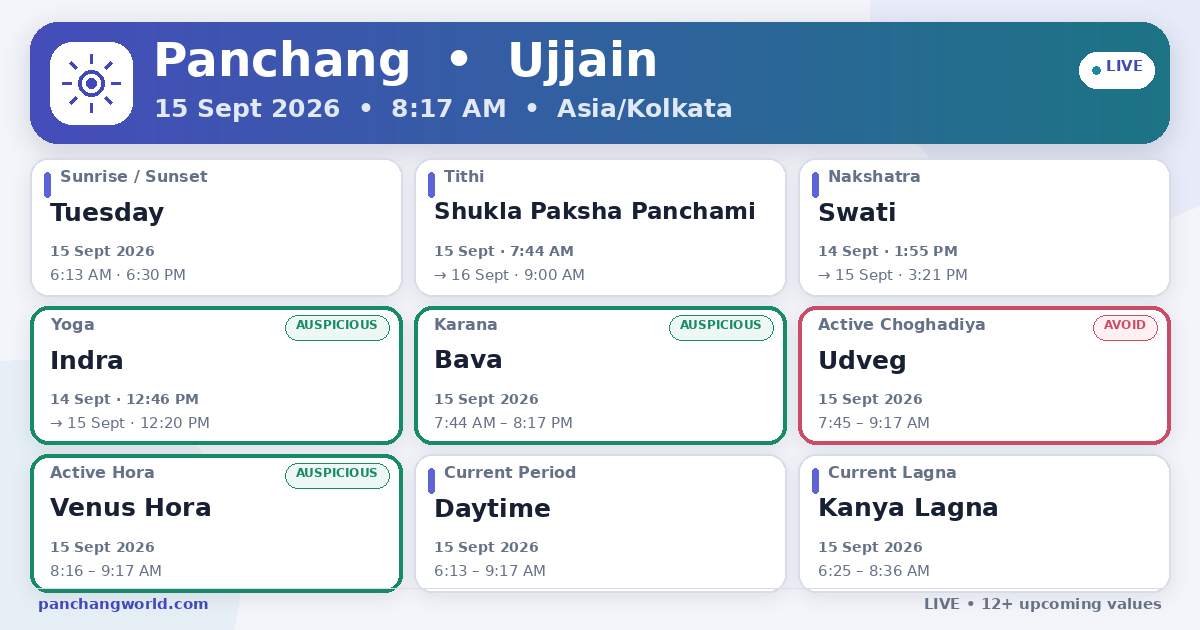Screen dimensions: 1200x630
Task: Click the blue marker beside Nakshatra label
Action: point(815,185)
